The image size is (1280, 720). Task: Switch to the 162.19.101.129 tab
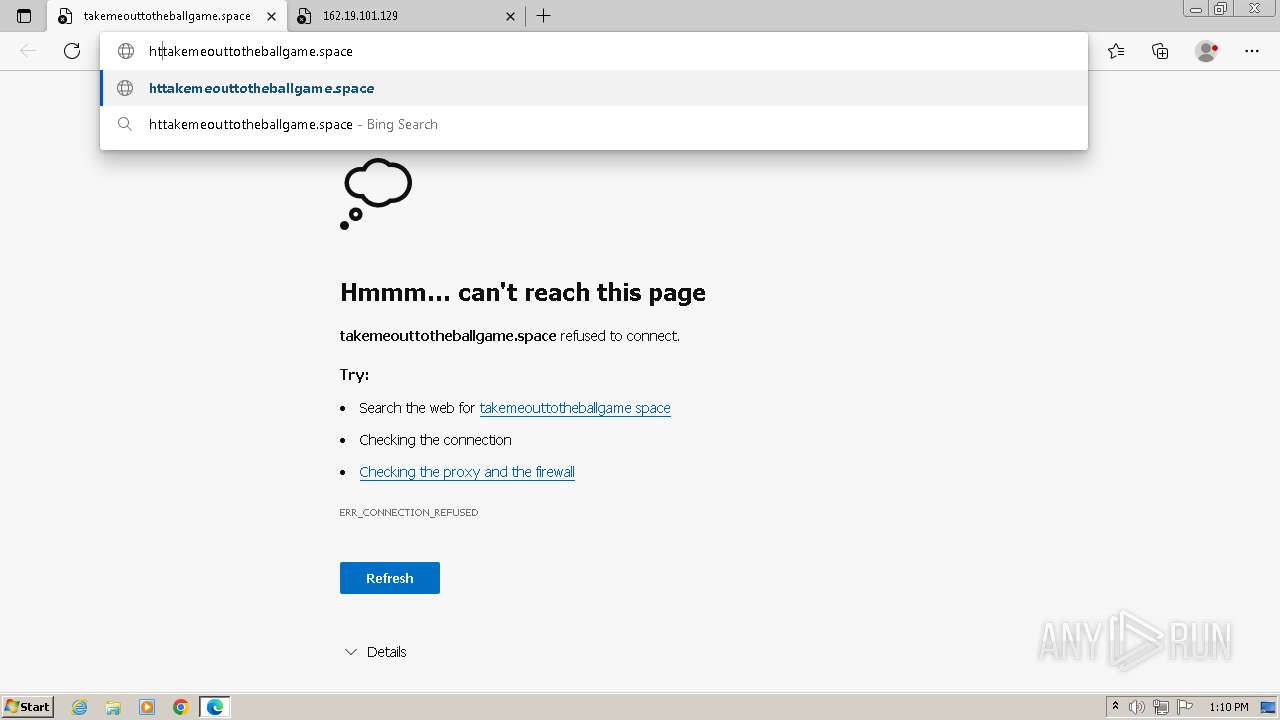pyautogui.click(x=406, y=16)
